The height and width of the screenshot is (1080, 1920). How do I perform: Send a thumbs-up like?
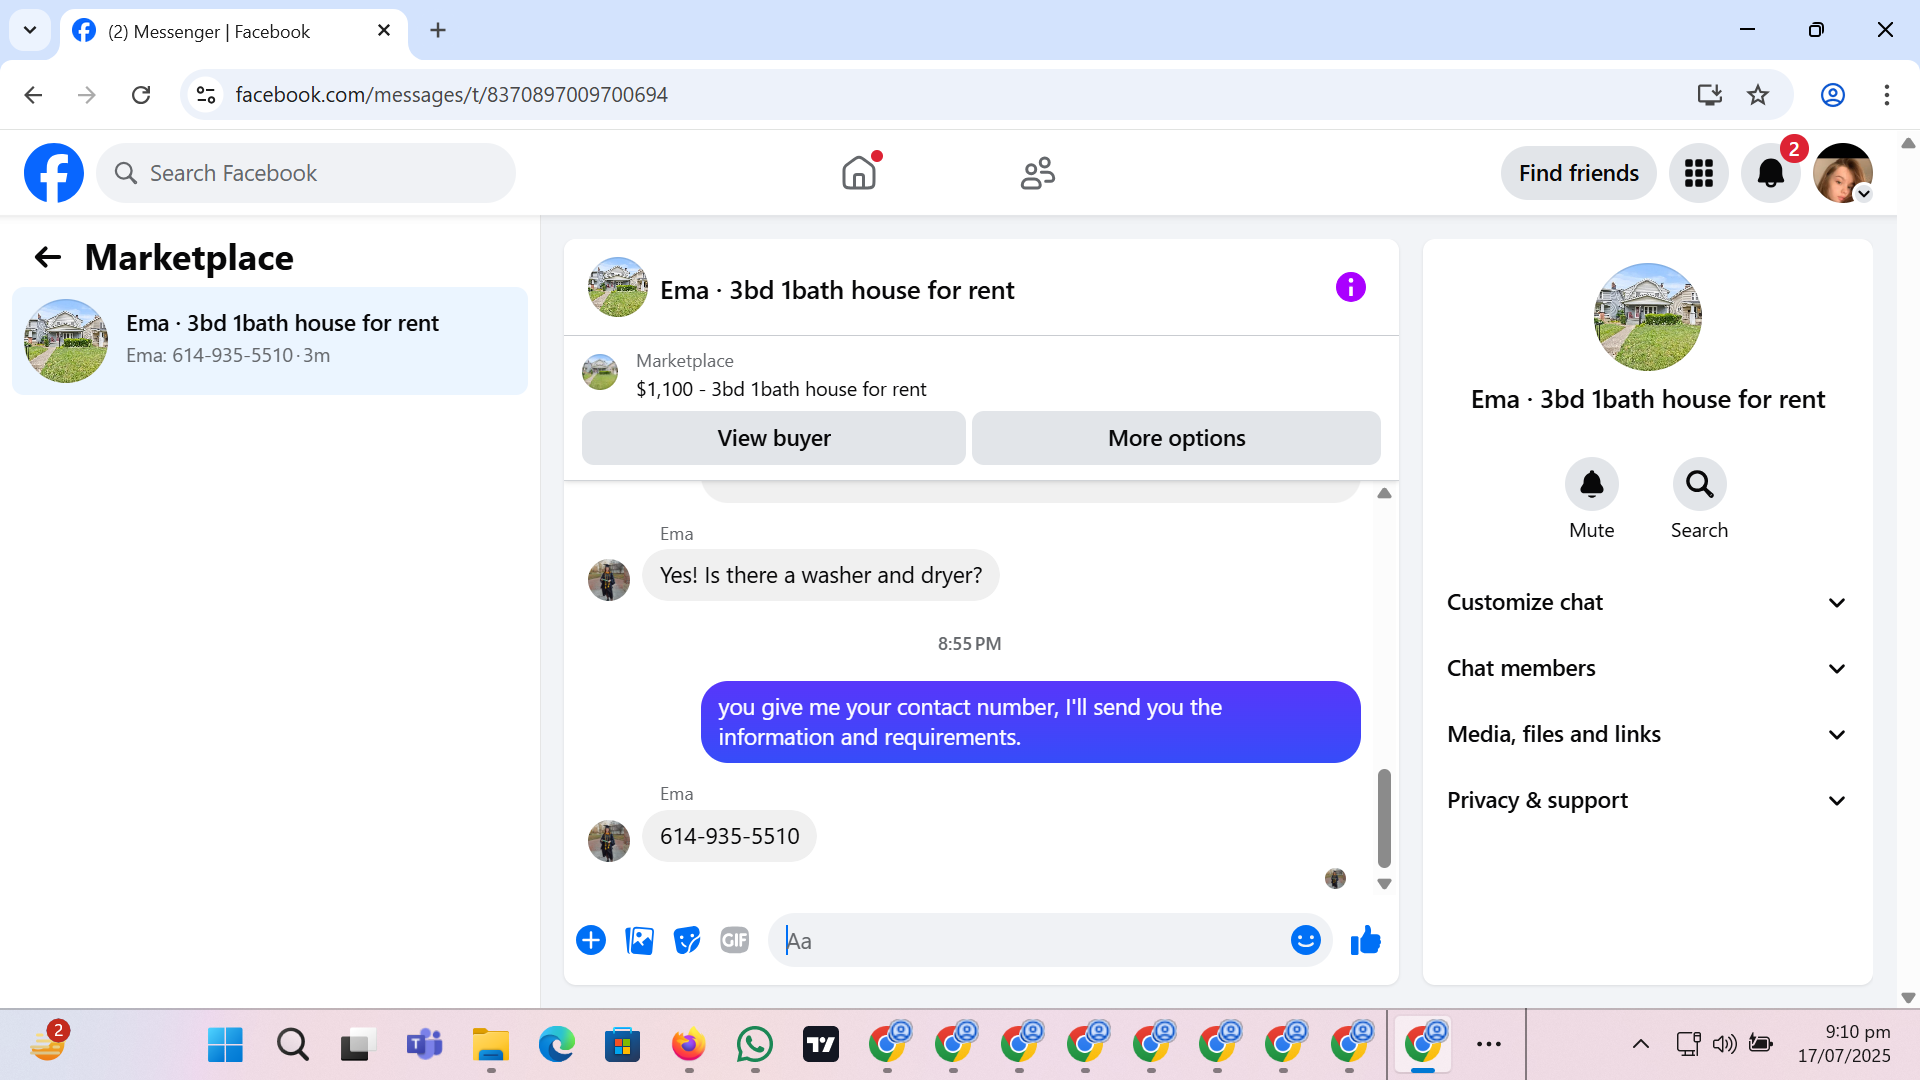1365,940
